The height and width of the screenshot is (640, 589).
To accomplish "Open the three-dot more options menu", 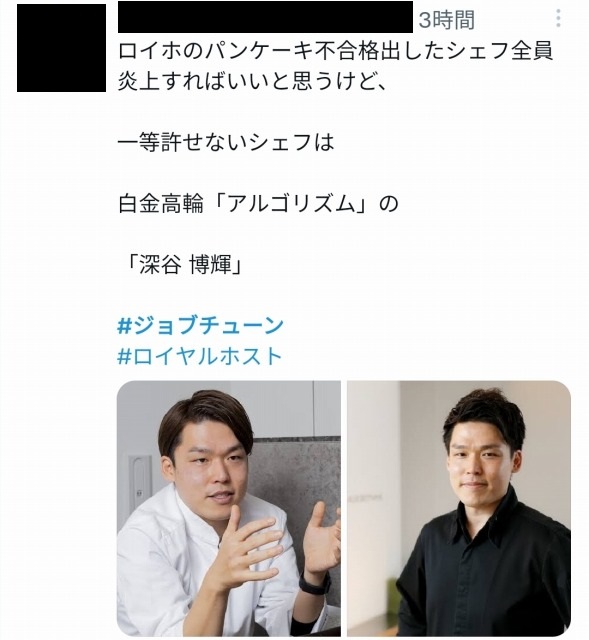I will (558, 19).
